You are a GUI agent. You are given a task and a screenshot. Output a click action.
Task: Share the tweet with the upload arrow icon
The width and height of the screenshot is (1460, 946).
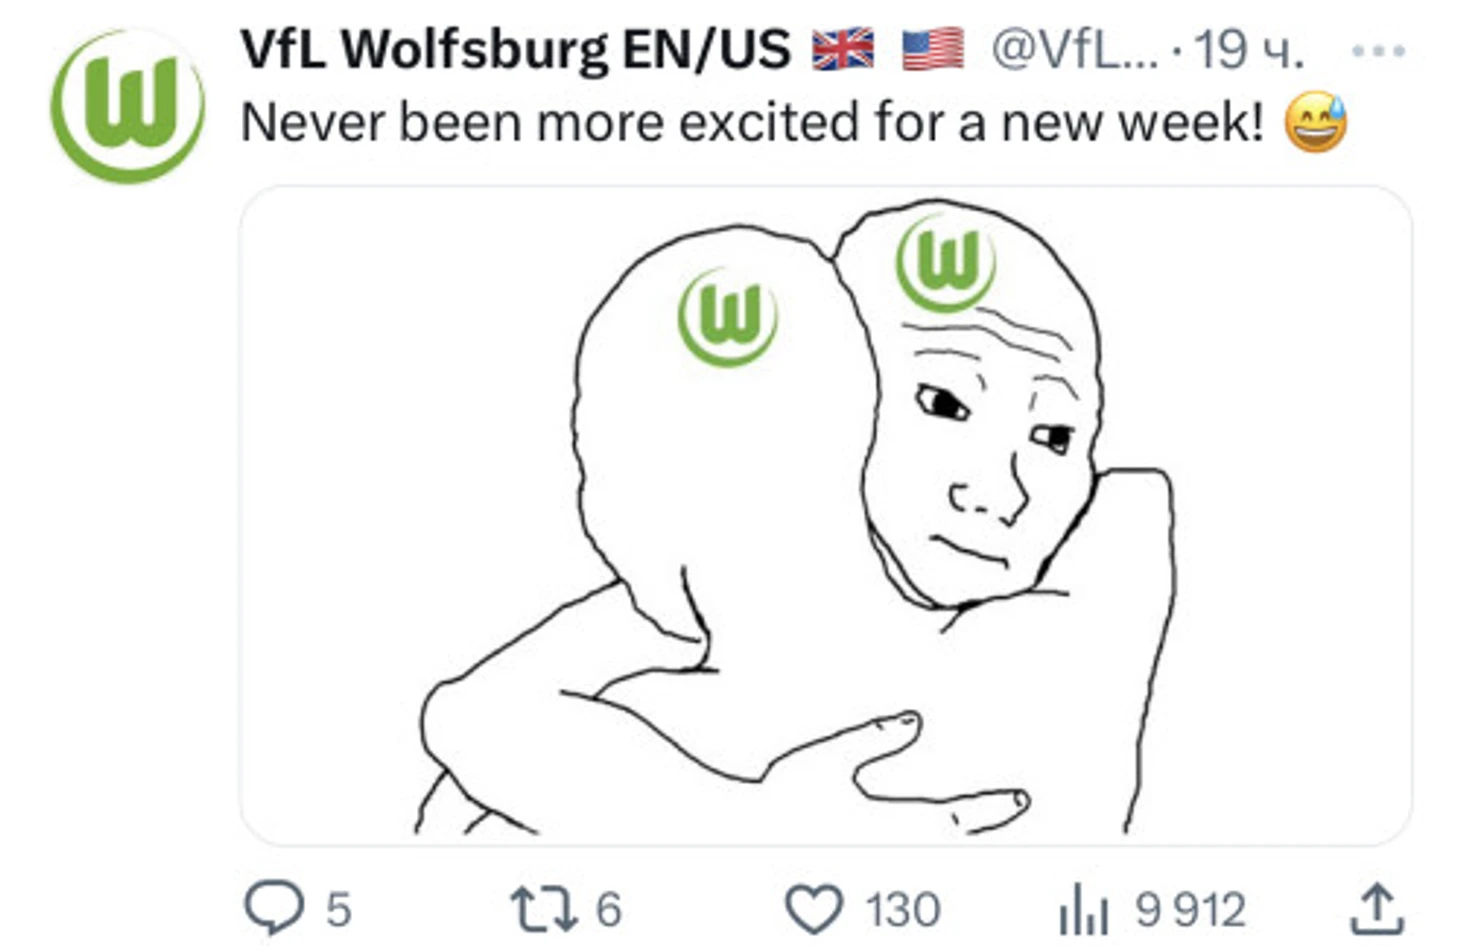[x=1377, y=908]
